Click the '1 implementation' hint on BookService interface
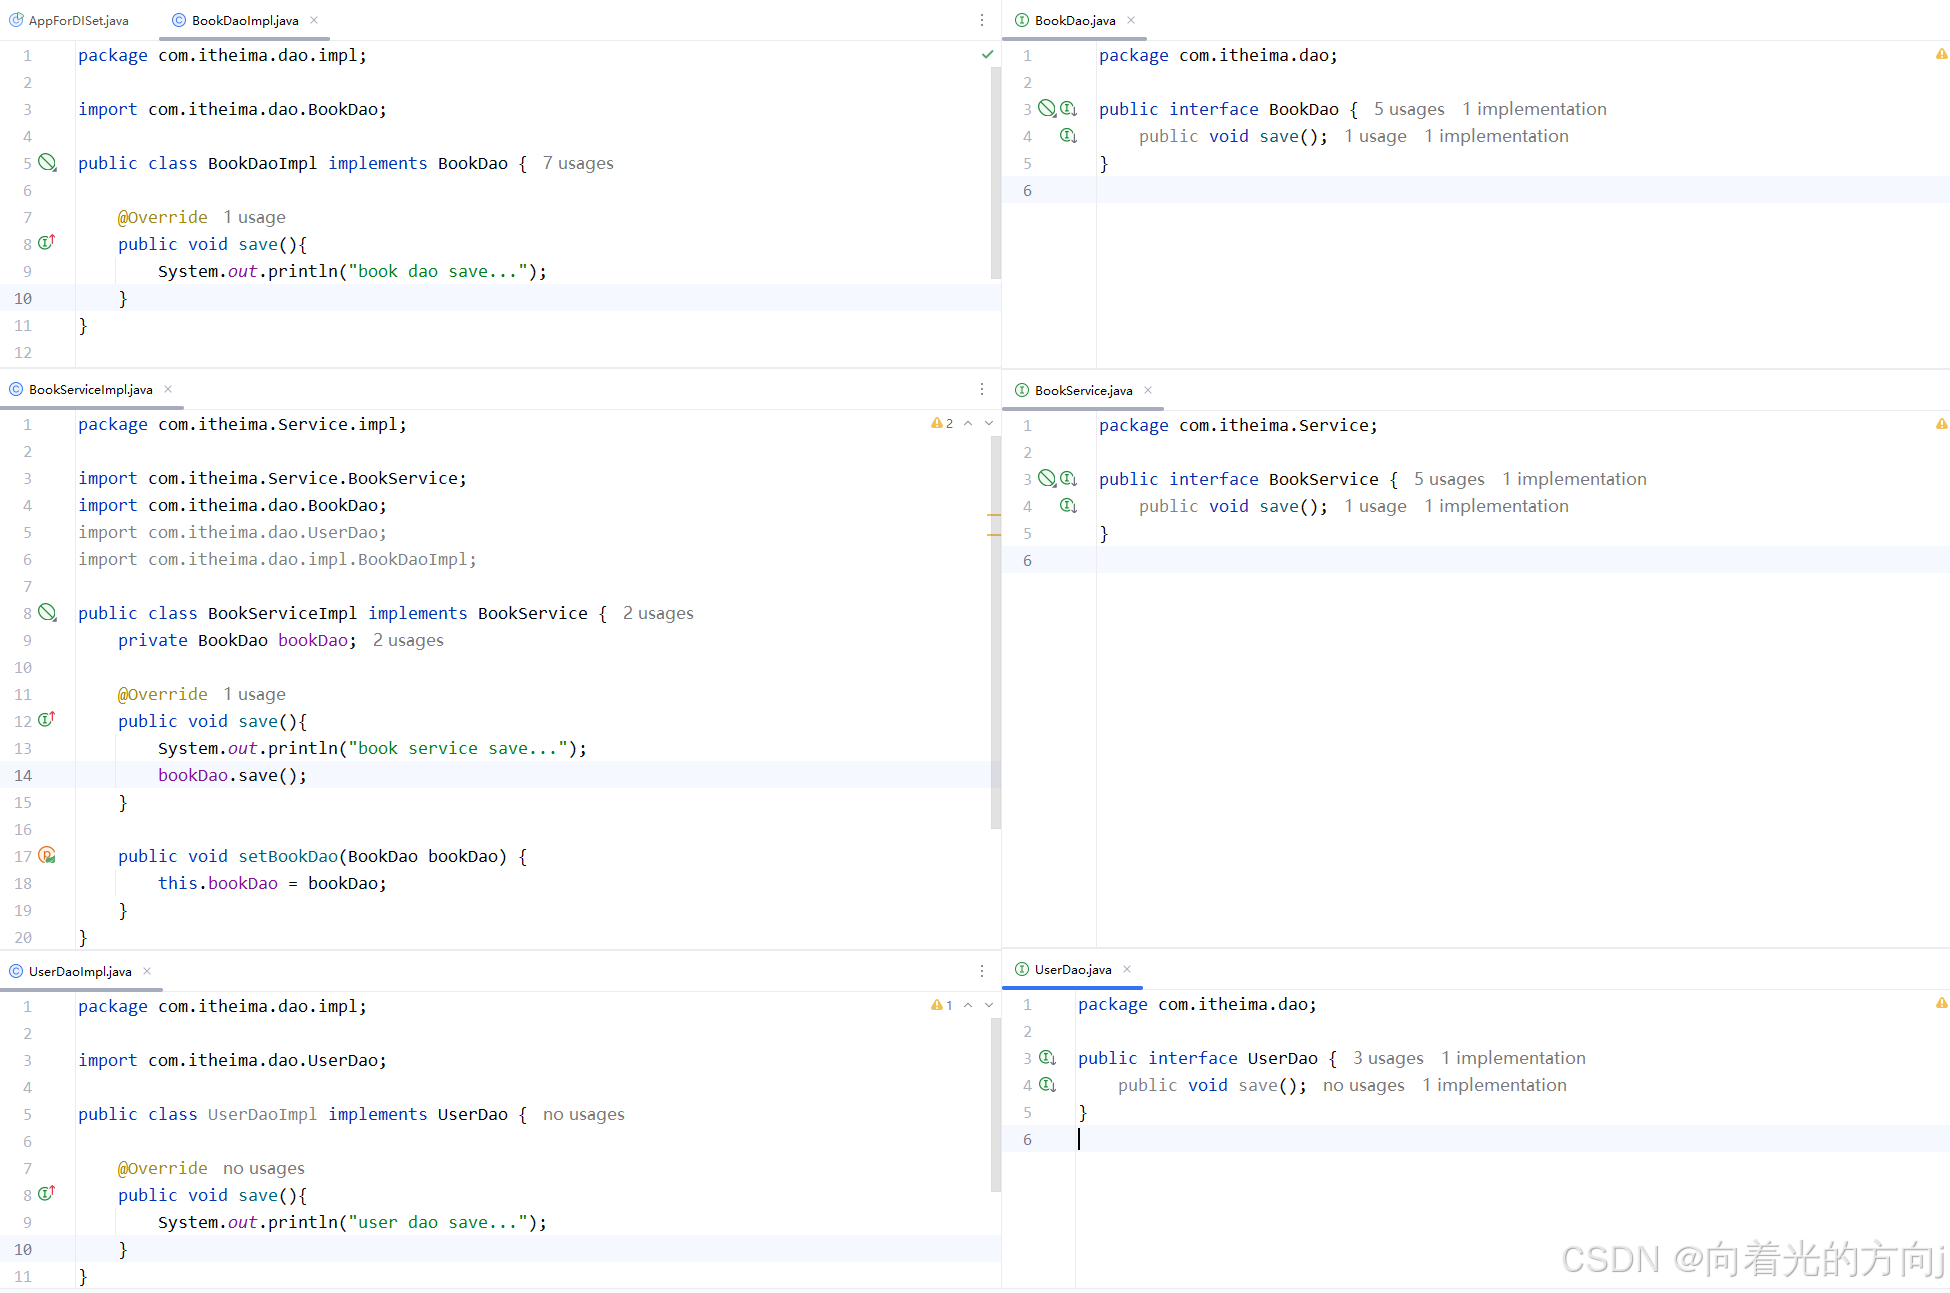 coord(1574,479)
